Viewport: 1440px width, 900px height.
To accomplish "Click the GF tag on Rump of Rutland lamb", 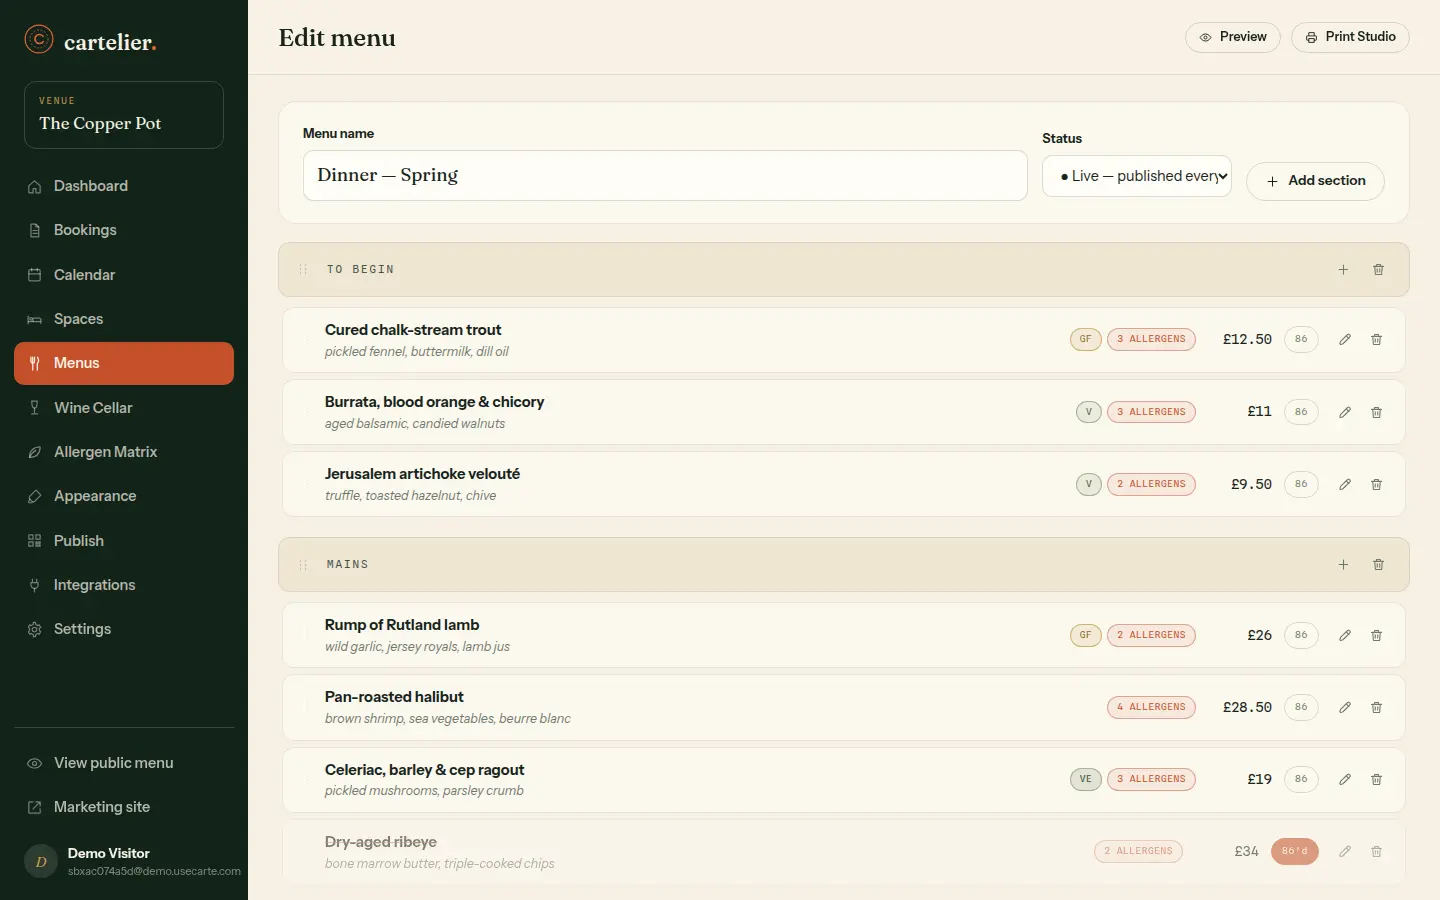I will pyautogui.click(x=1085, y=635).
